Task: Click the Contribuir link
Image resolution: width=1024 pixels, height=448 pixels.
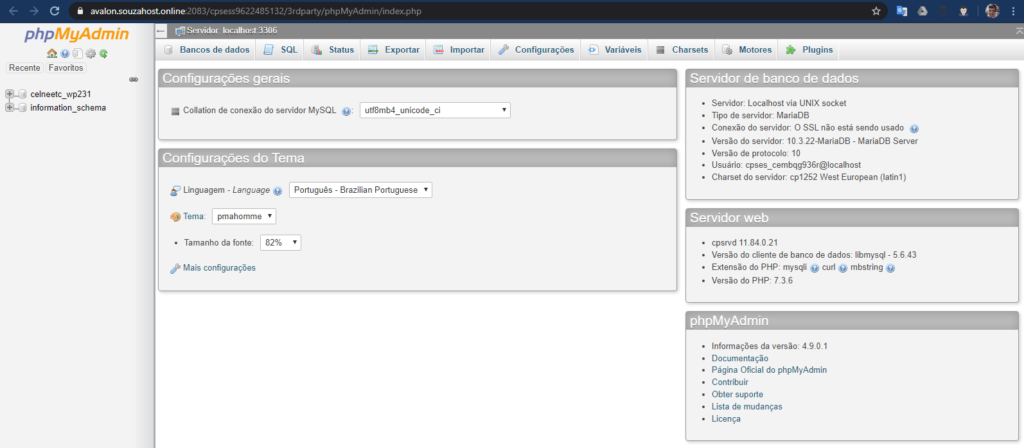Action: click(730, 382)
